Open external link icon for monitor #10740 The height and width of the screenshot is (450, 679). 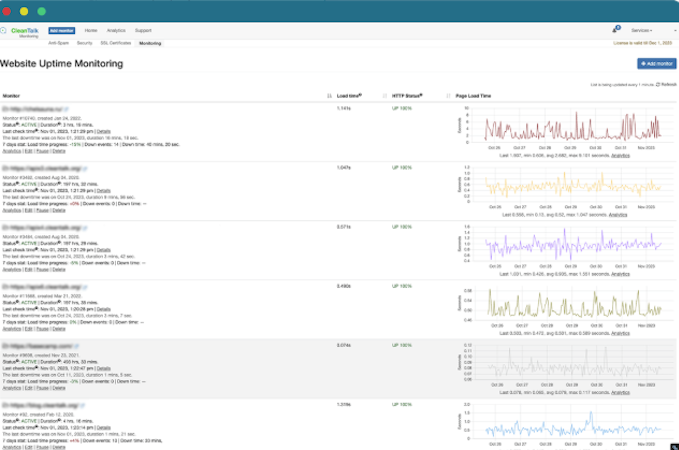[66, 109]
